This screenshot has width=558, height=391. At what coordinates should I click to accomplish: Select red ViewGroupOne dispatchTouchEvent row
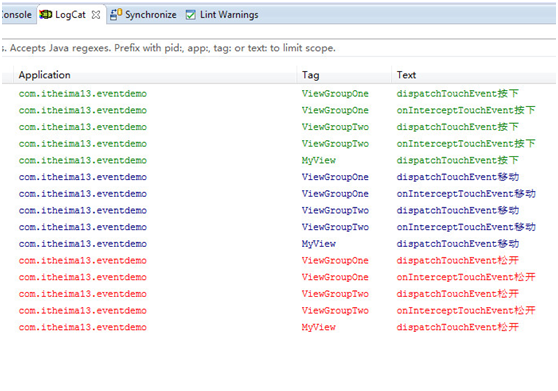[279, 260]
